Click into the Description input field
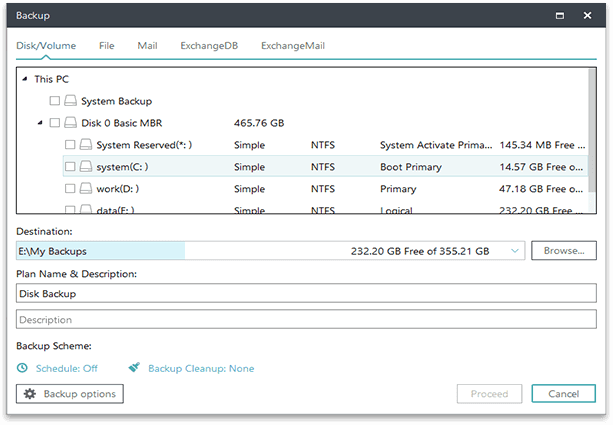This screenshot has height=425, width=613. click(x=306, y=320)
